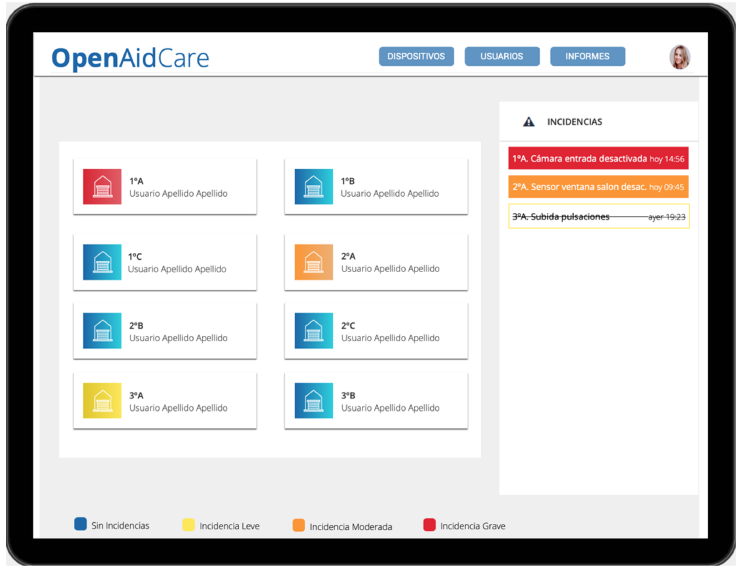Click the orange house icon for 2ºA
Image resolution: width=741 pixels, height=570 pixels.
pyautogui.click(x=314, y=262)
